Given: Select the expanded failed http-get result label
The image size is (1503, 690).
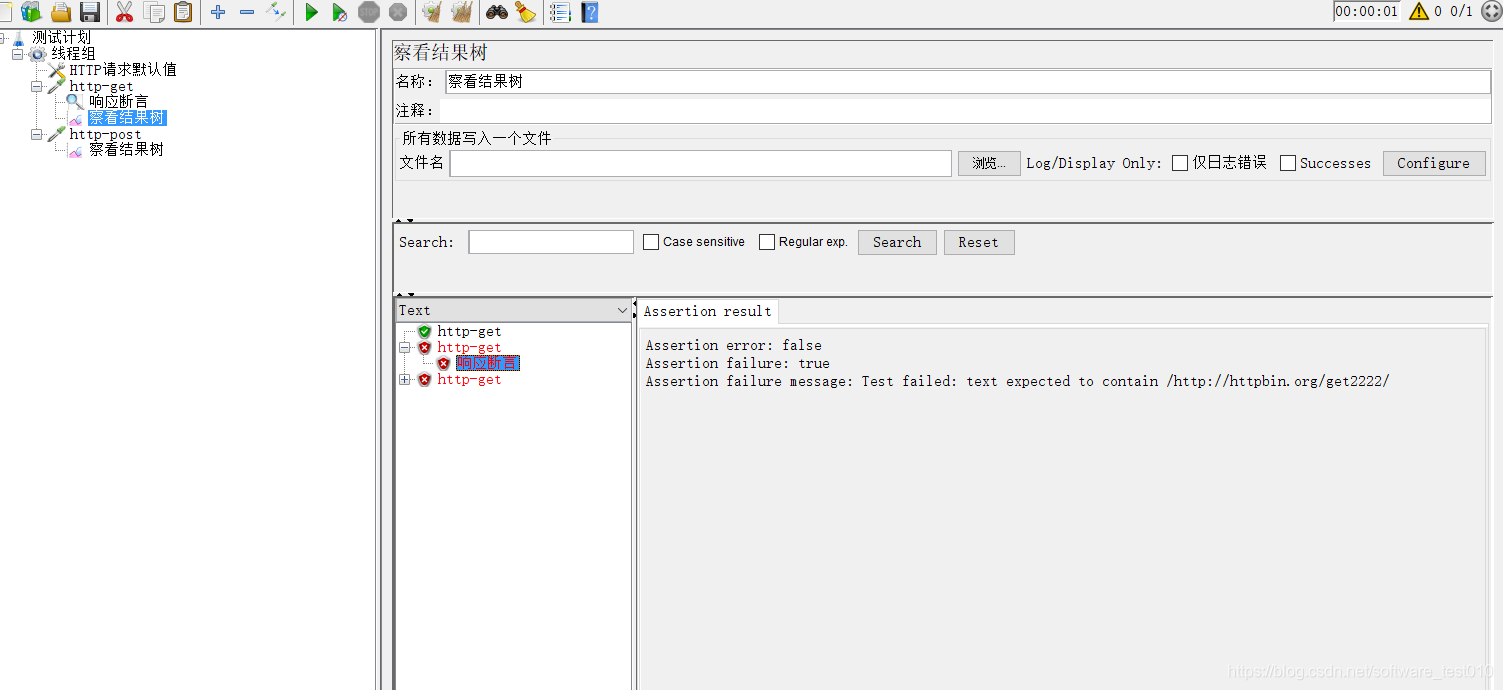Looking at the screenshot, I should 469,347.
